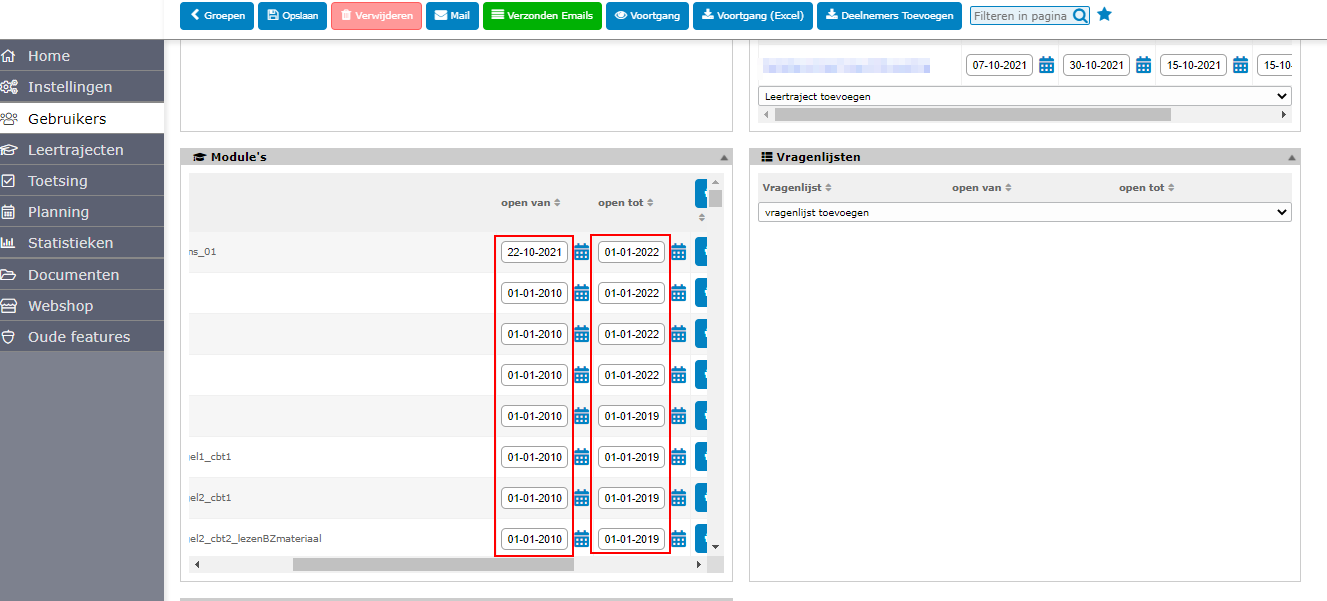Open calendar next to 15-10-2021 date
The width and height of the screenshot is (1327, 601).
[1240, 65]
